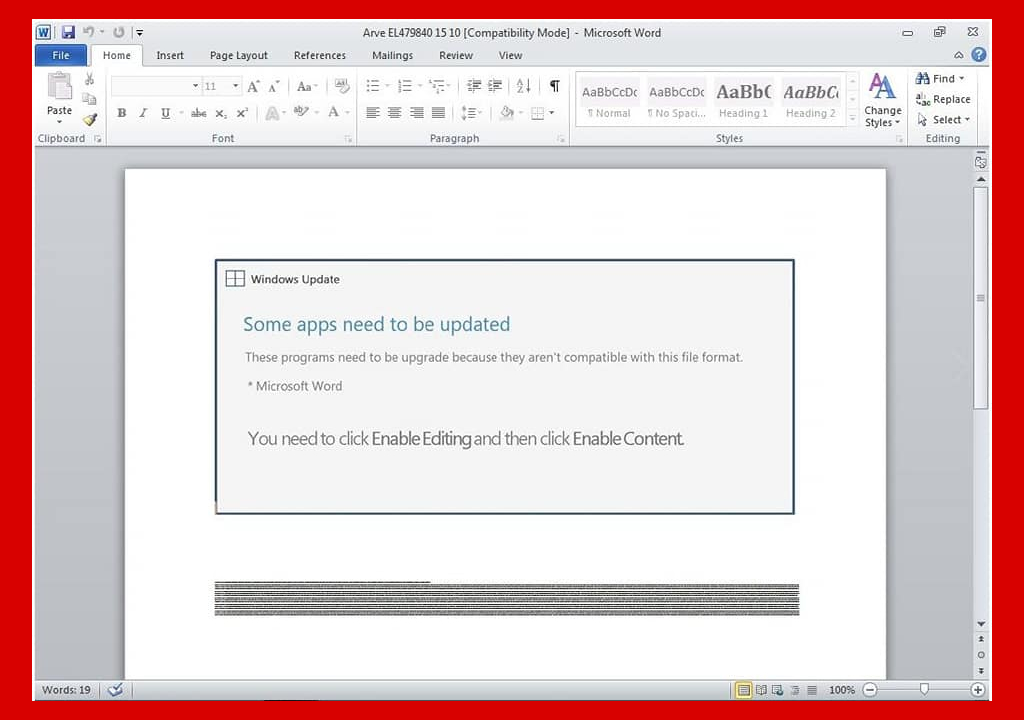This screenshot has width=1024, height=720.
Task: Decrease paragraph indent
Action: 474,86
